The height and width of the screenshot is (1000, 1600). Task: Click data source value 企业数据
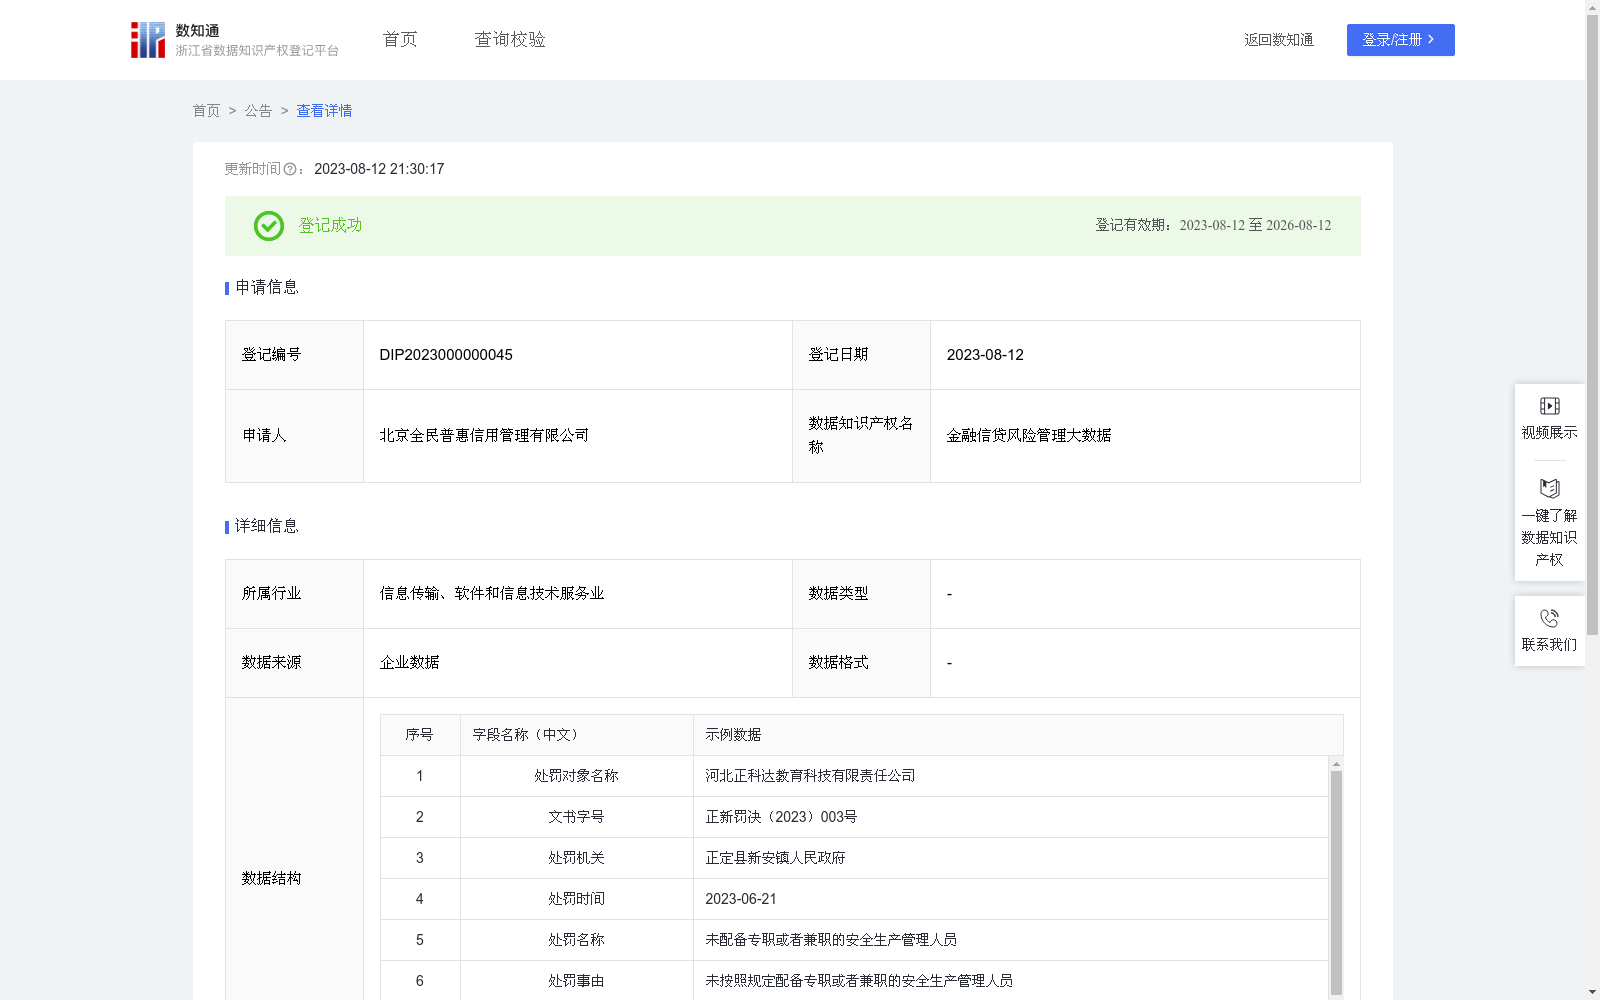[409, 663]
